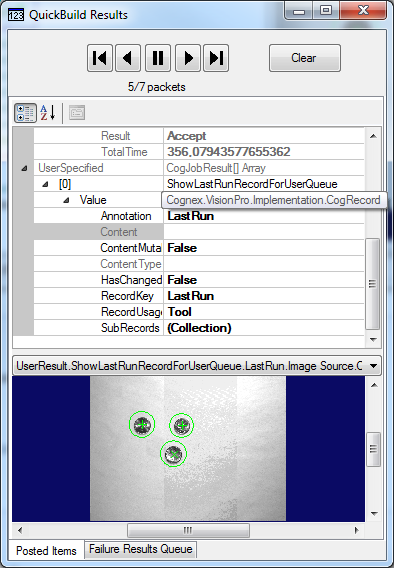Click property grid scroll down arrow
This screenshot has width=394, height=568.
(373, 339)
